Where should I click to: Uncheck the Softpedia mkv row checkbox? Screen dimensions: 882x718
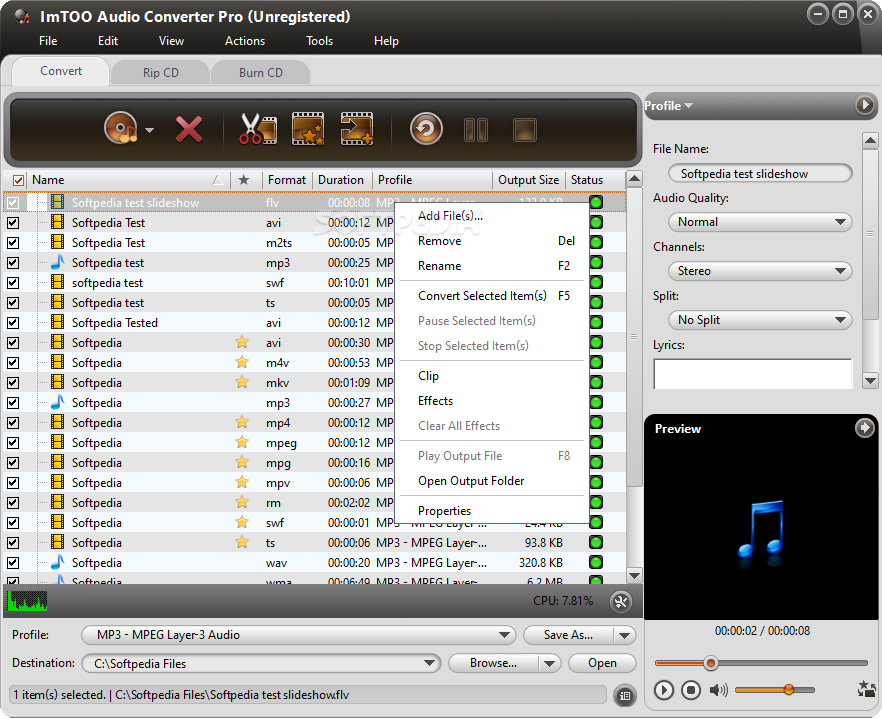click(13, 383)
